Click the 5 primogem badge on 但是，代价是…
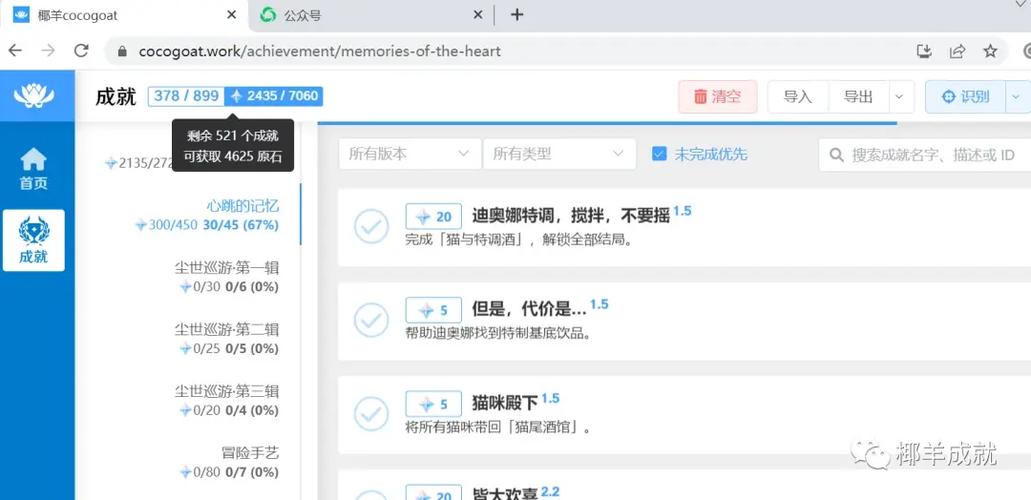Image resolution: width=1031 pixels, height=500 pixels. (x=433, y=310)
